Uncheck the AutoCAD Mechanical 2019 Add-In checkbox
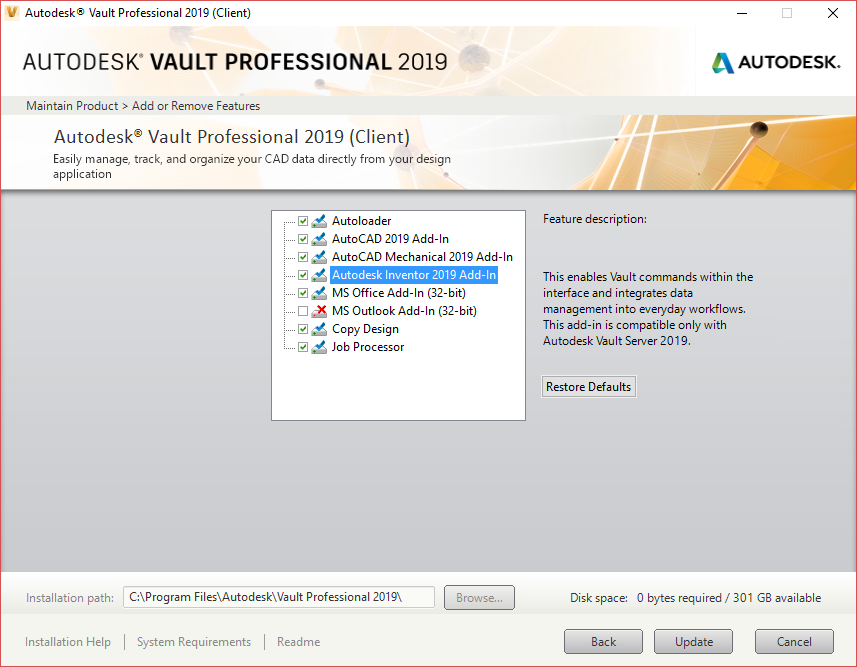857x667 pixels. (x=303, y=257)
